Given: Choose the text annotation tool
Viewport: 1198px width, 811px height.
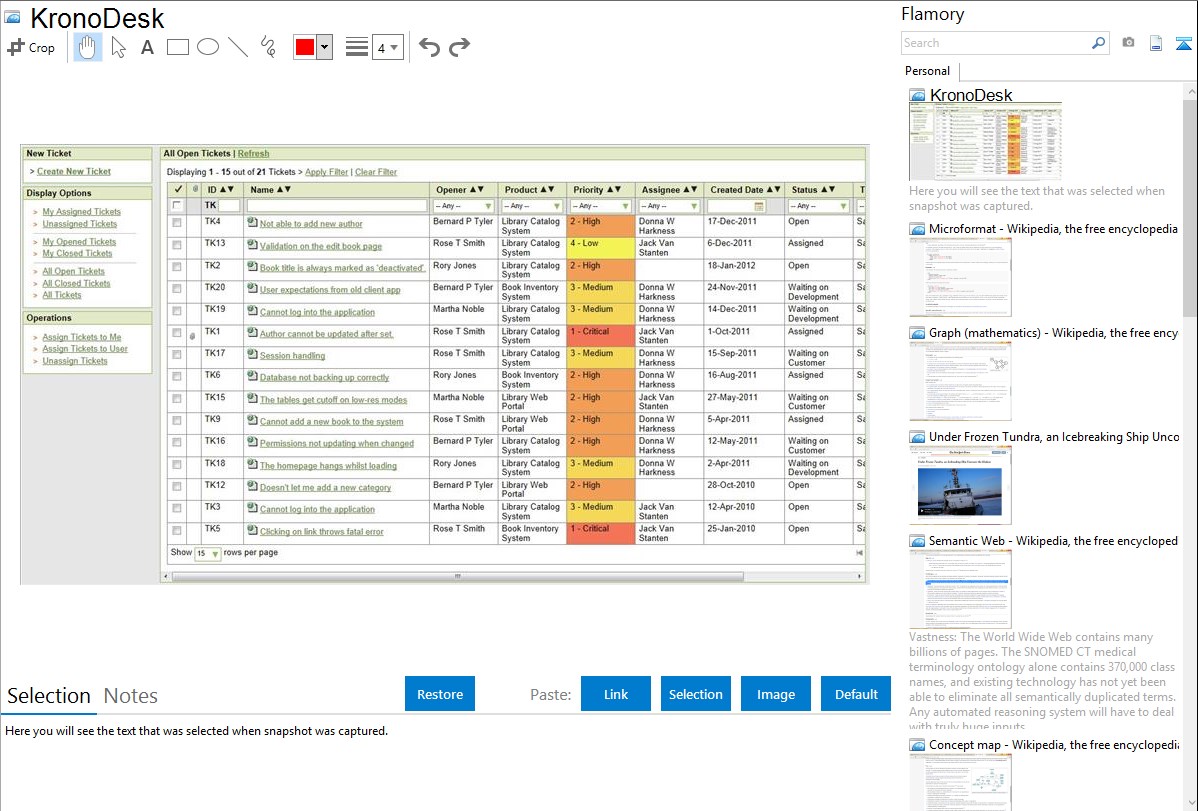Looking at the screenshot, I should (147, 47).
